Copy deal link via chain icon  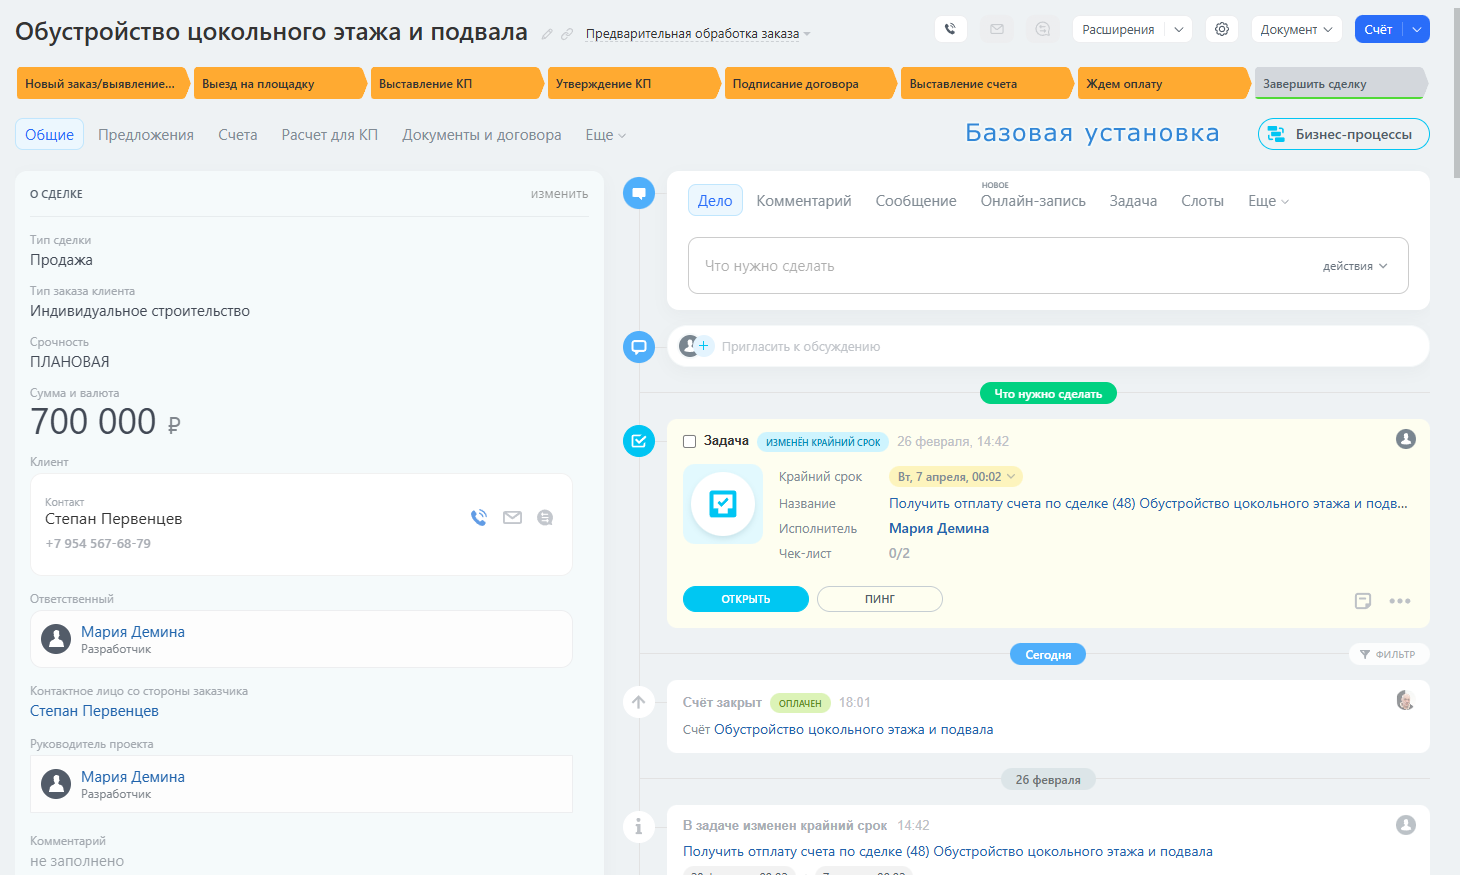click(x=567, y=34)
